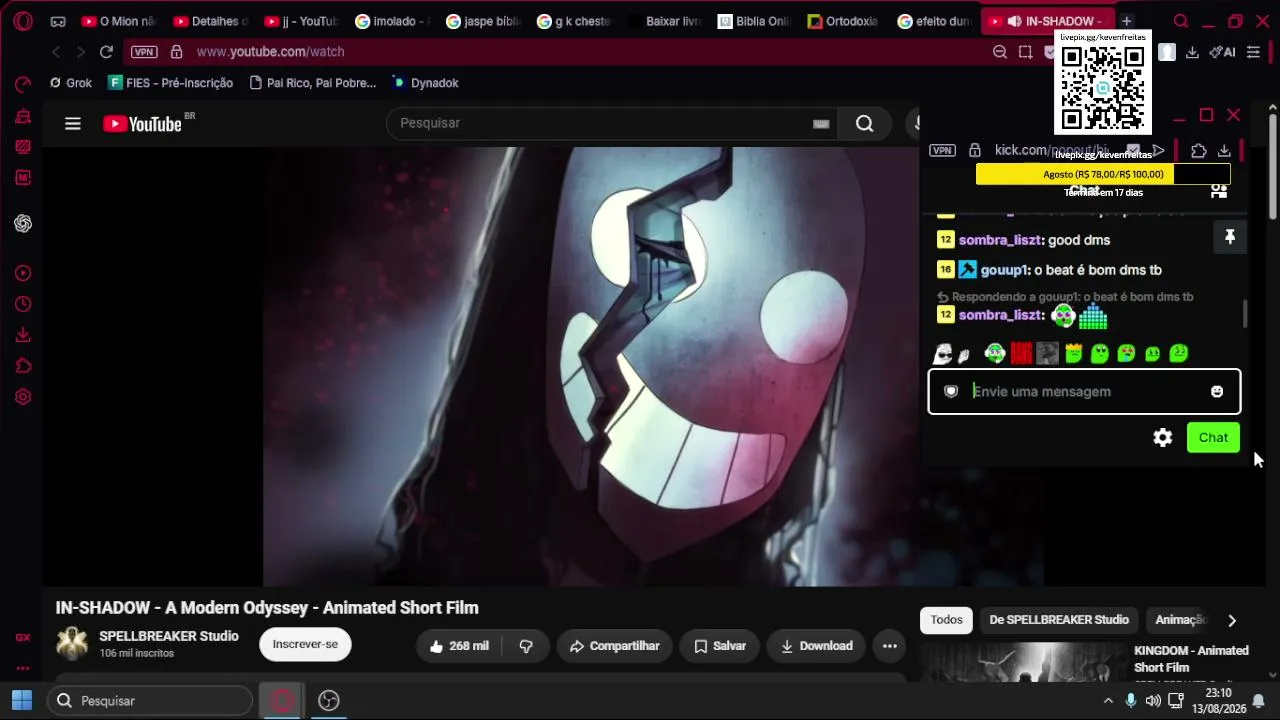This screenshot has width=1280, height=720.
Task: Send message with green Chat button
Action: tap(1213, 438)
